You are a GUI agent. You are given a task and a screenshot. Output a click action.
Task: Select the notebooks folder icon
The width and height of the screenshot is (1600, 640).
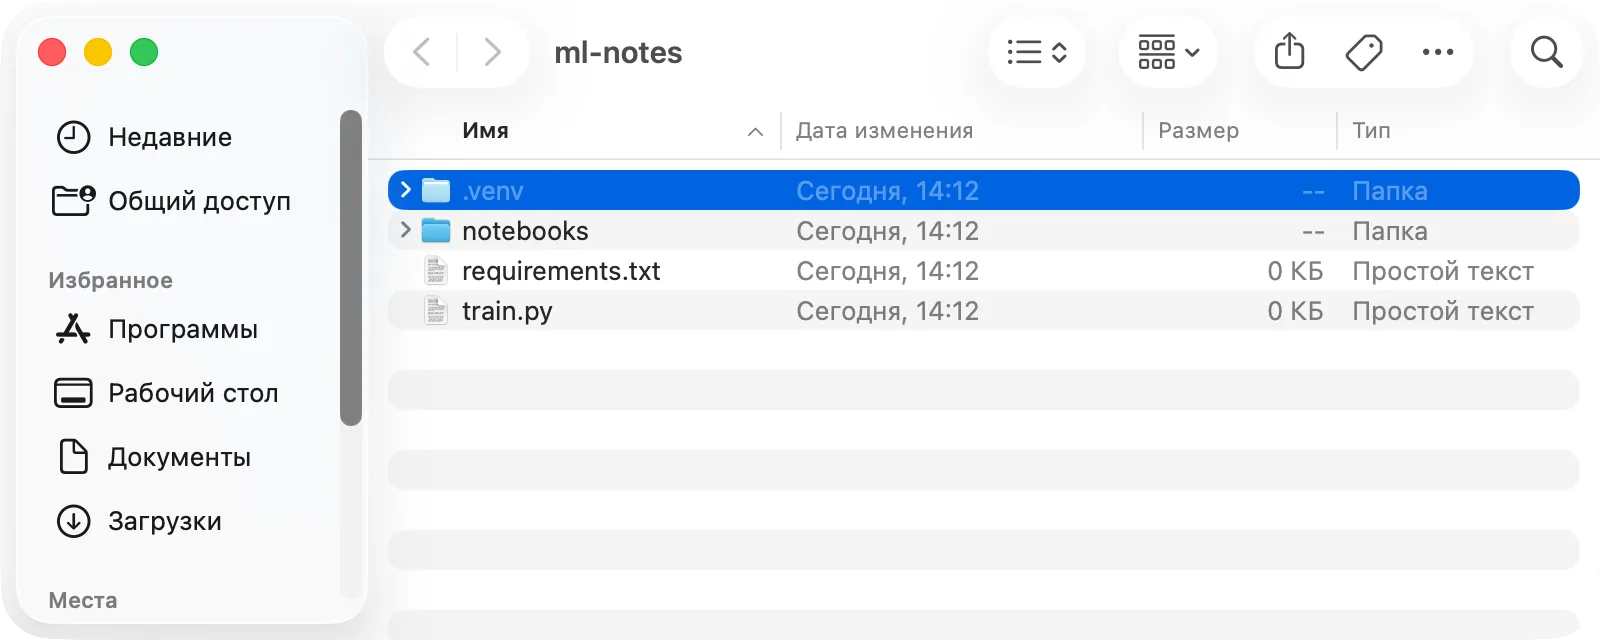click(x=436, y=230)
